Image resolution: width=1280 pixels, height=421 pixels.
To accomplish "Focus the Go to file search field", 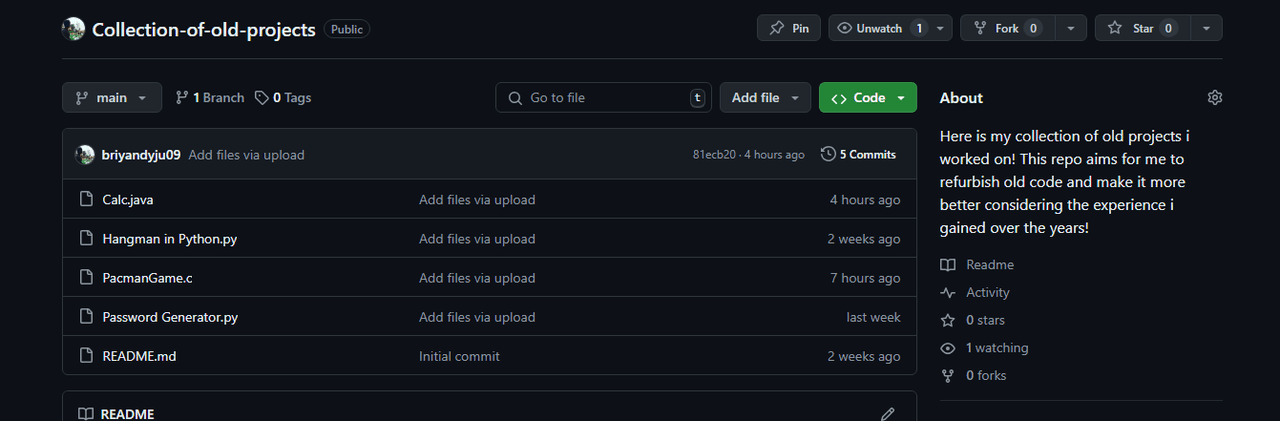I will (604, 98).
